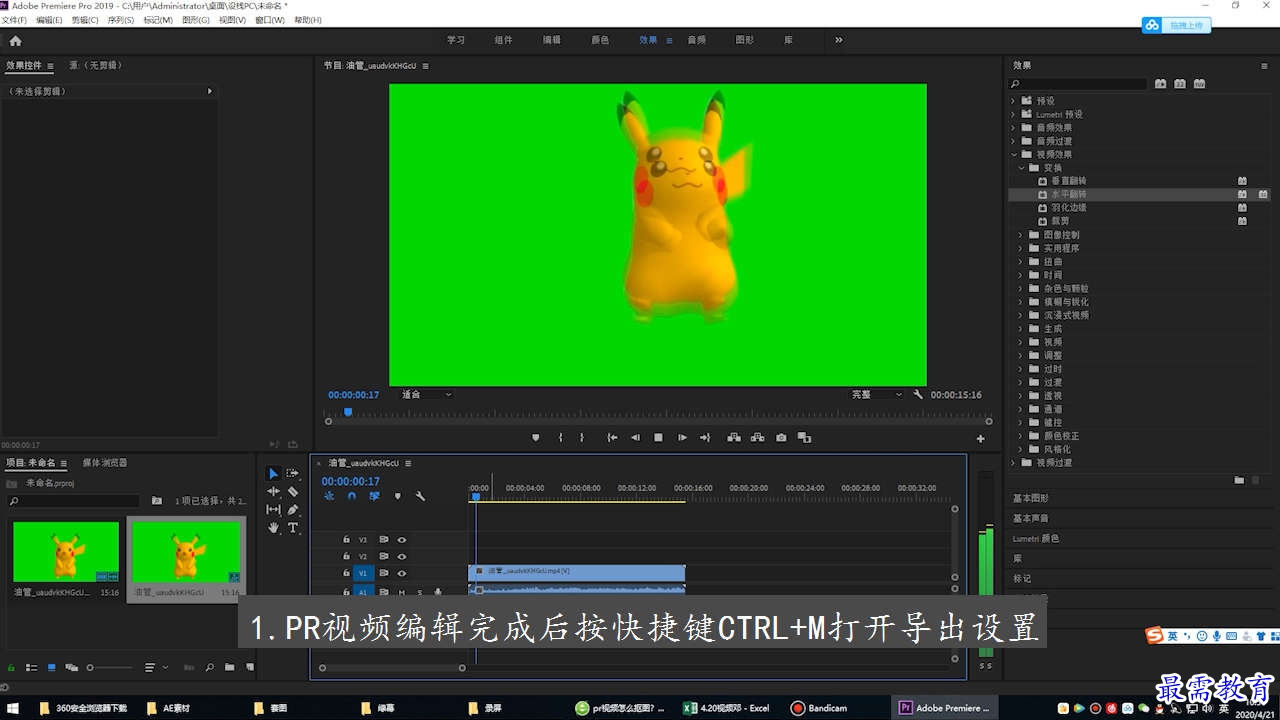Open Program monitor settings wrench

[x=918, y=395]
